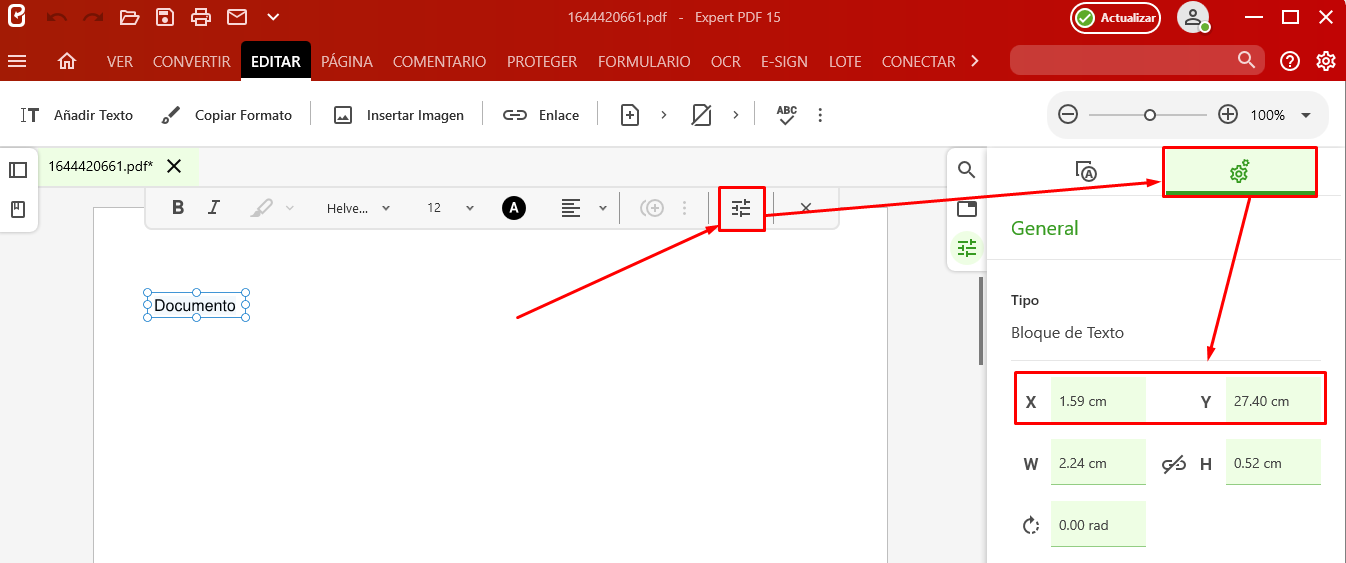The image size is (1346, 563).
Task: Expand options next to crossed-out page icon
Action: point(735,115)
